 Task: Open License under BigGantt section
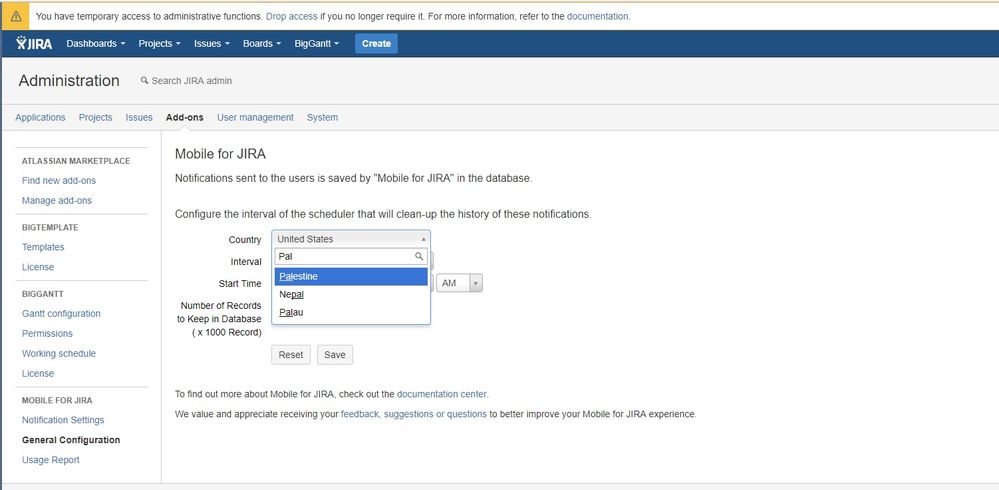click(x=38, y=373)
